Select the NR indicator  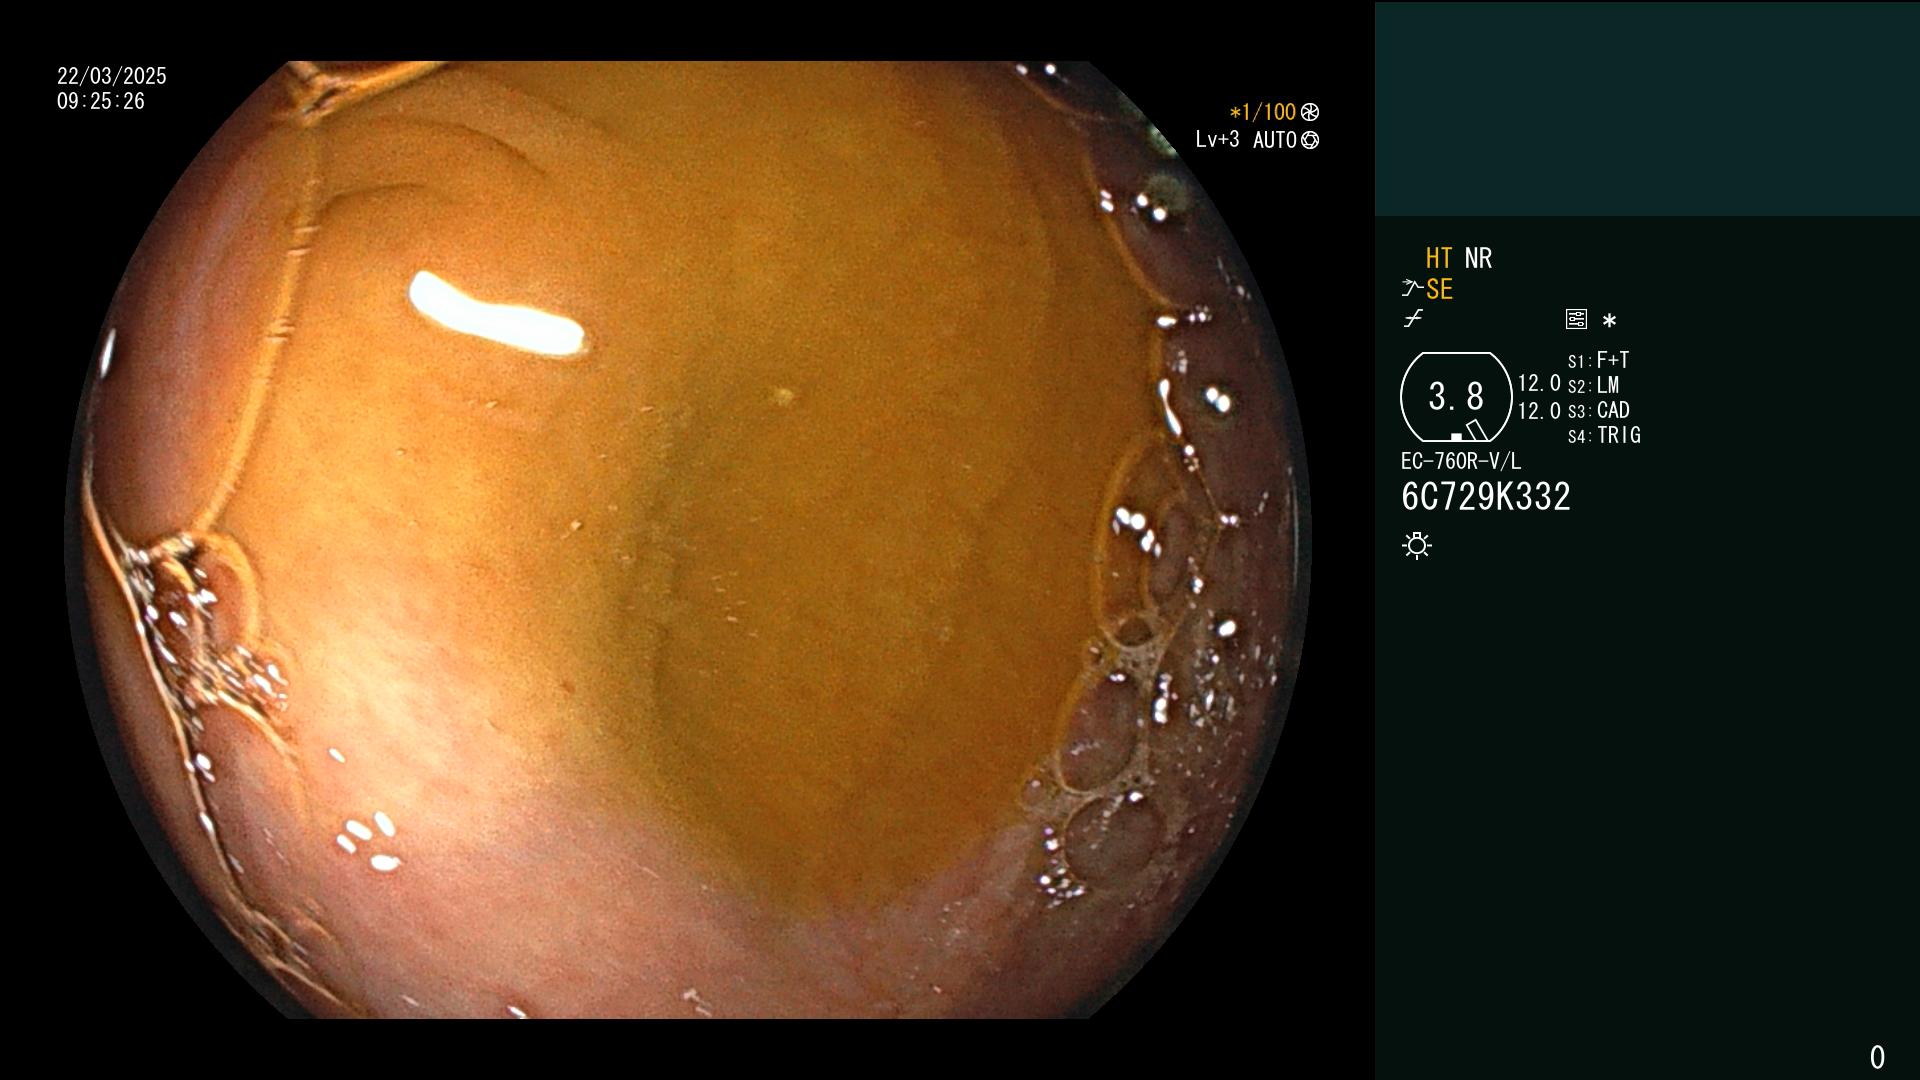point(1478,258)
